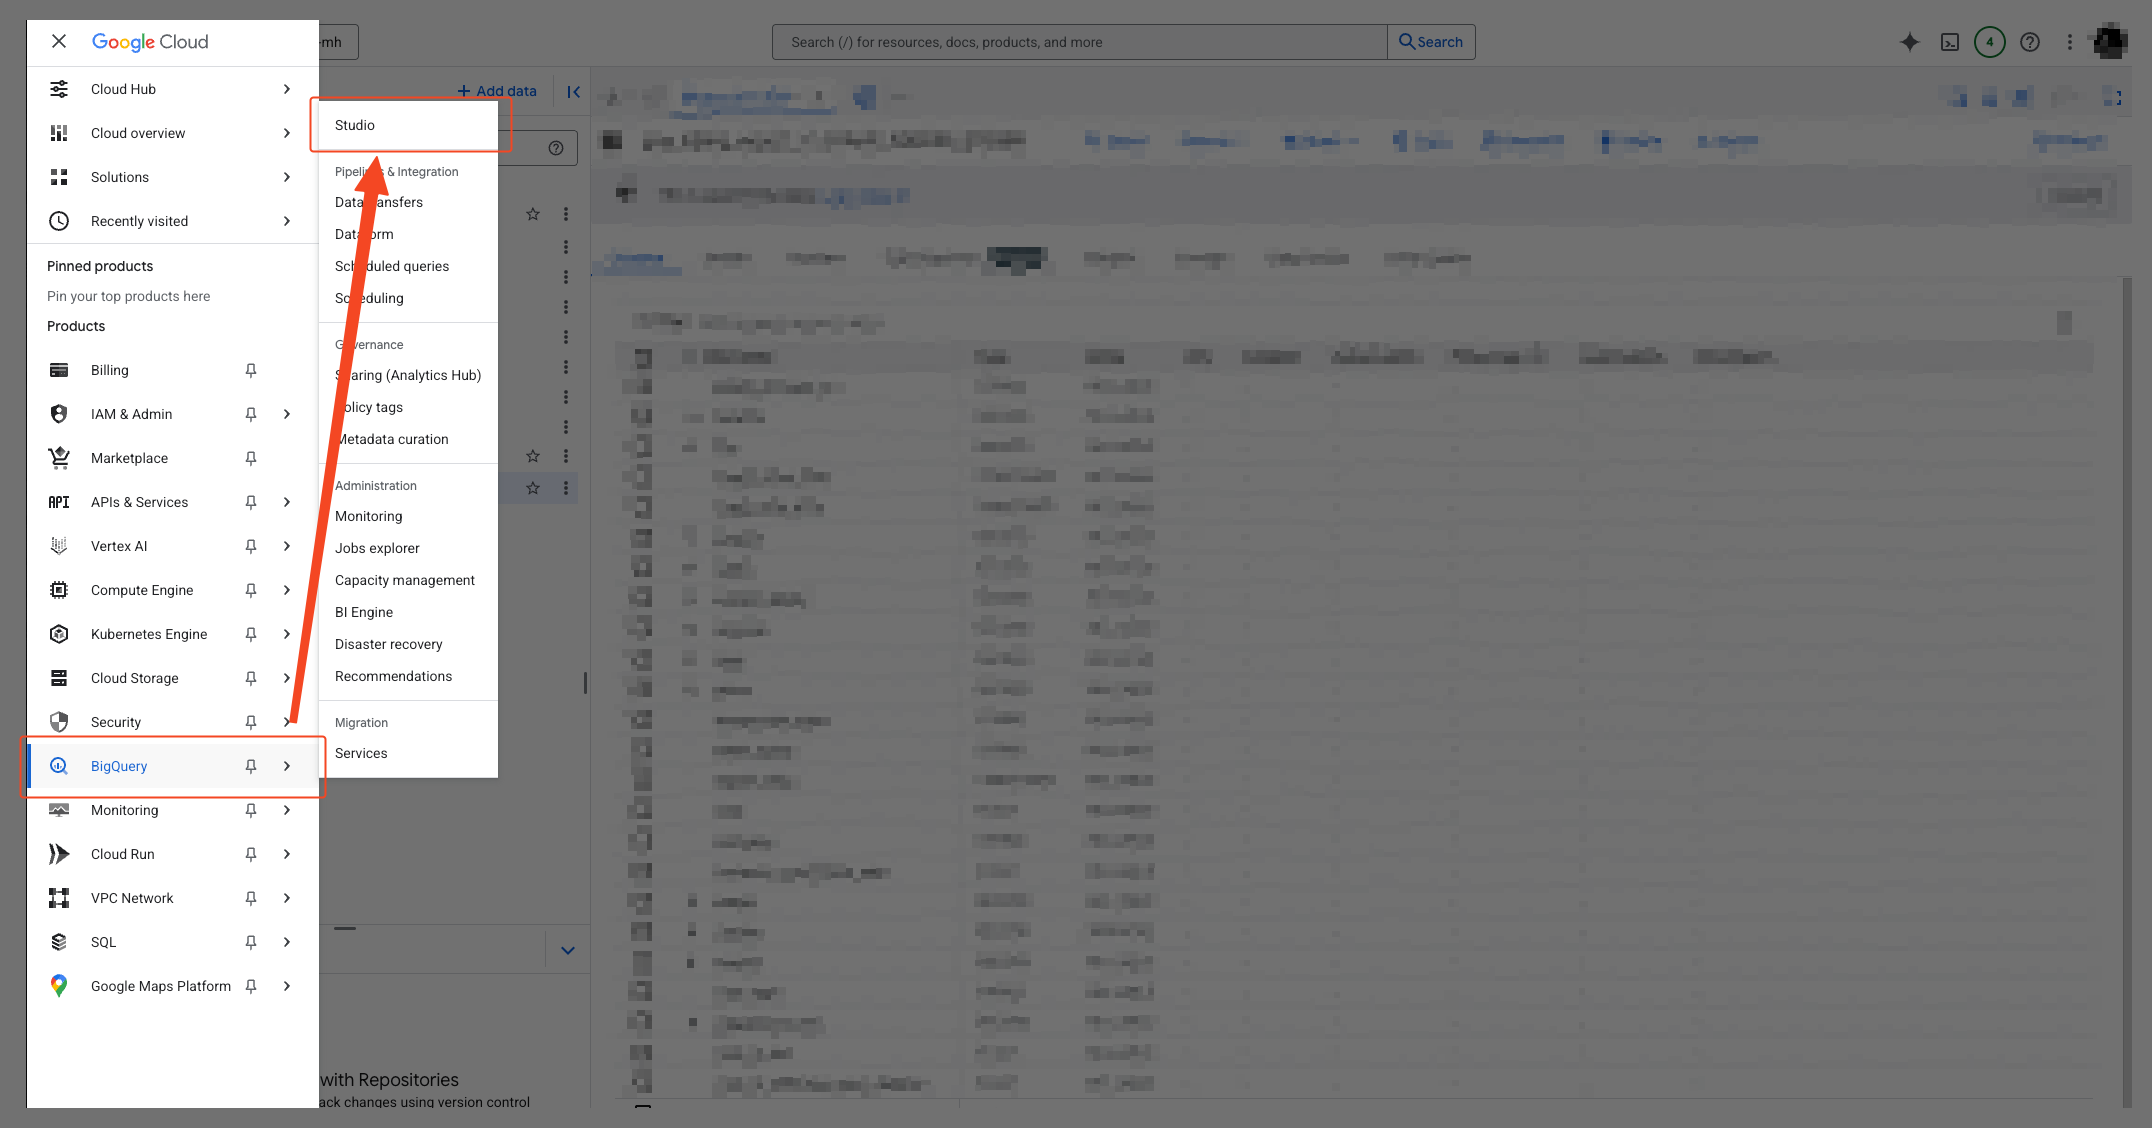The image size is (2152, 1128).
Task: Click the VPC Network icon
Action: 59,898
